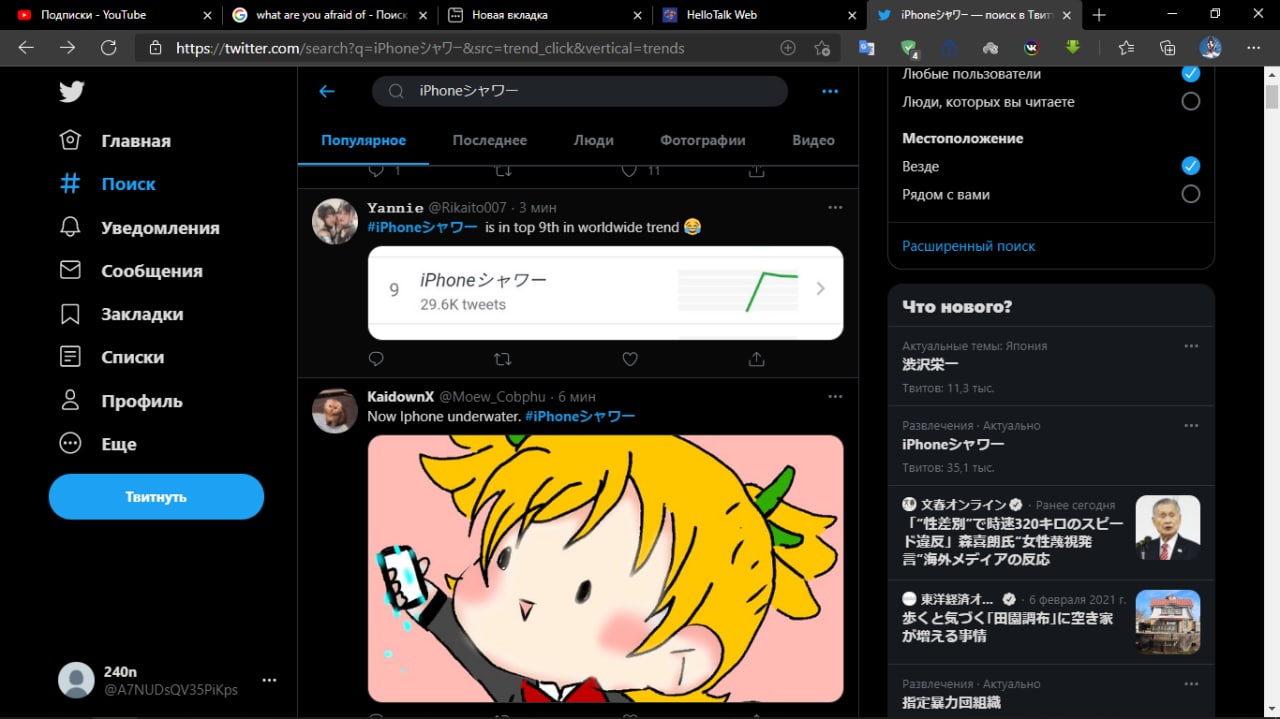
Task: Select Люди, которых вы читаете option
Action: (x=1190, y=101)
